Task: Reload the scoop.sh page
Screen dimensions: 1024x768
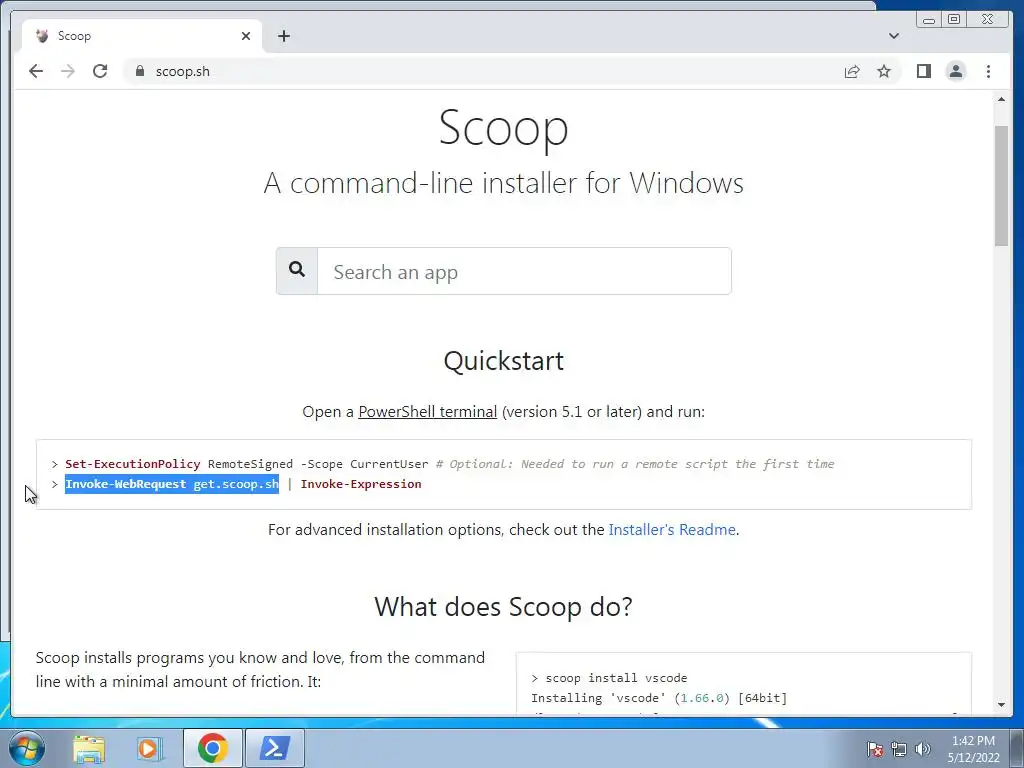Action: [x=100, y=71]
